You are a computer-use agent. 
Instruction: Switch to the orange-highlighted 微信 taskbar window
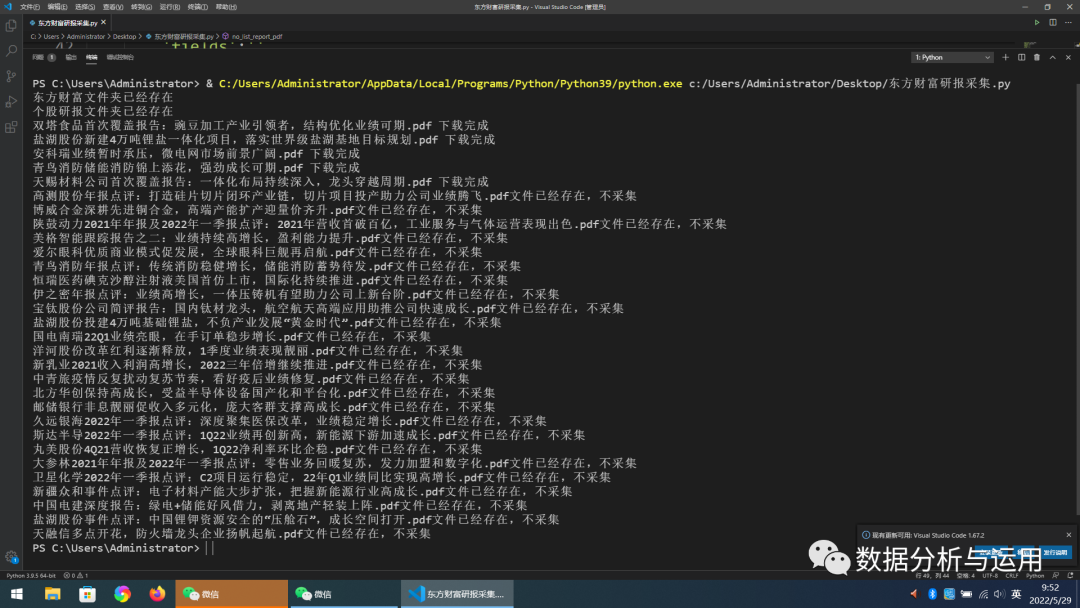coord(231,594)
